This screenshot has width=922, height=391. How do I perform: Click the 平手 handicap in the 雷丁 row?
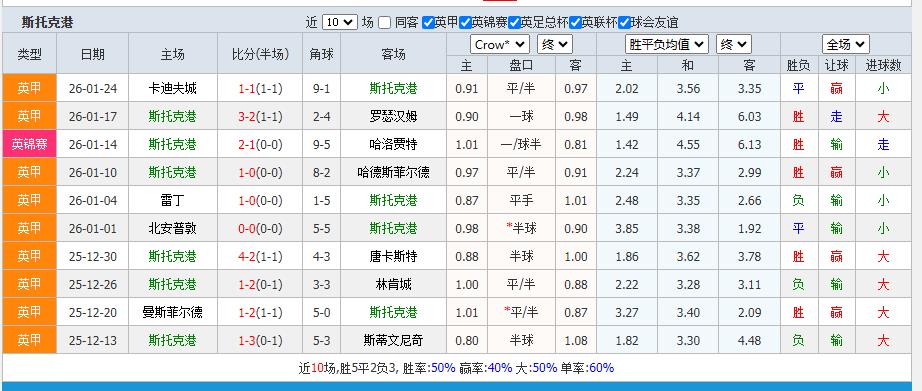click(x=521, y=200)
